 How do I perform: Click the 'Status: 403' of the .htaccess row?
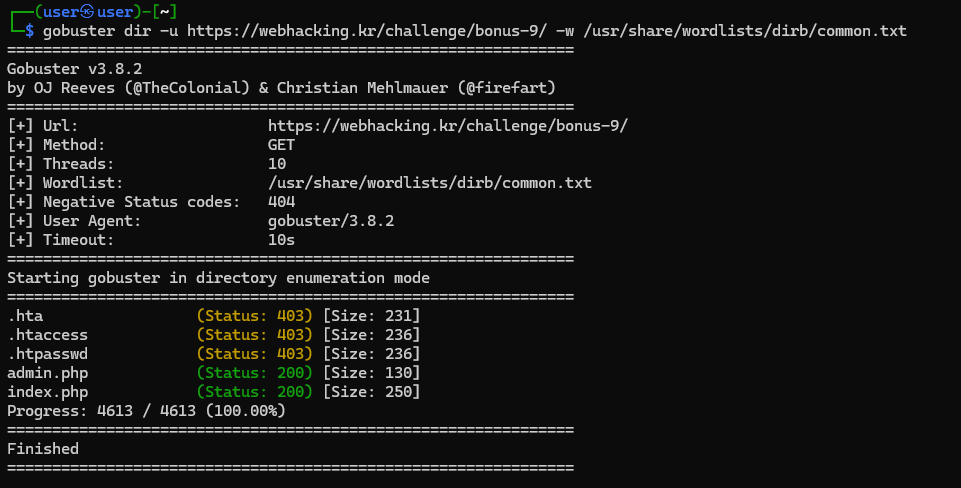(x=254, y=335)
